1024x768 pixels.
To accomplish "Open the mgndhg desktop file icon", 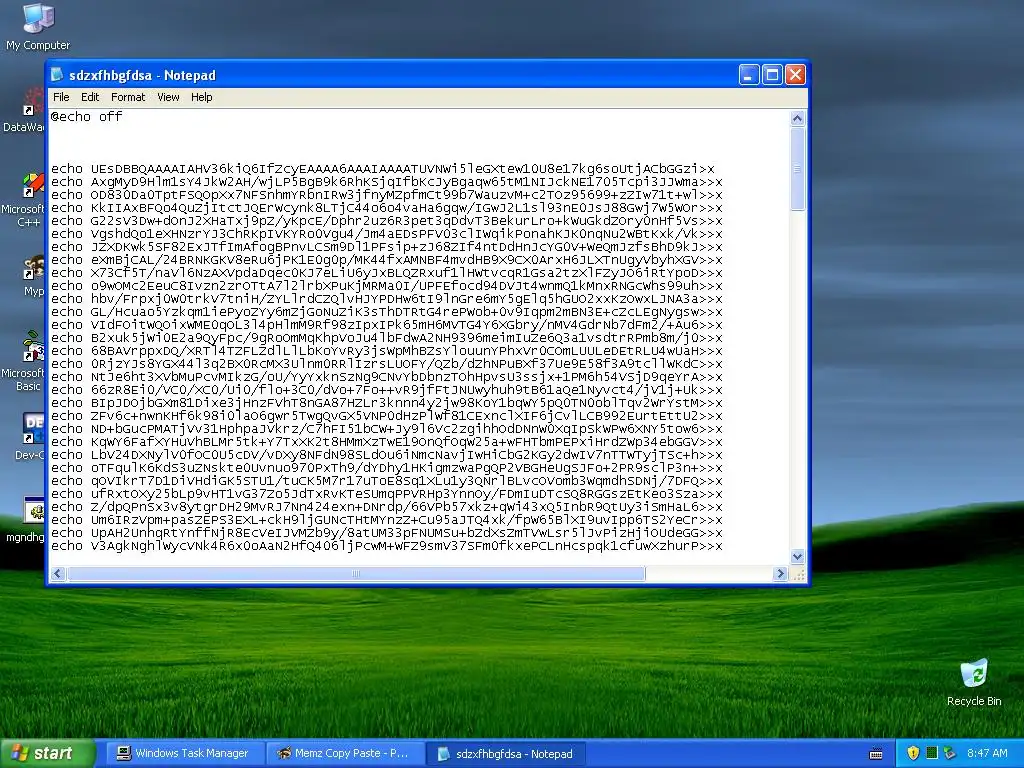I will coord(26,519).
